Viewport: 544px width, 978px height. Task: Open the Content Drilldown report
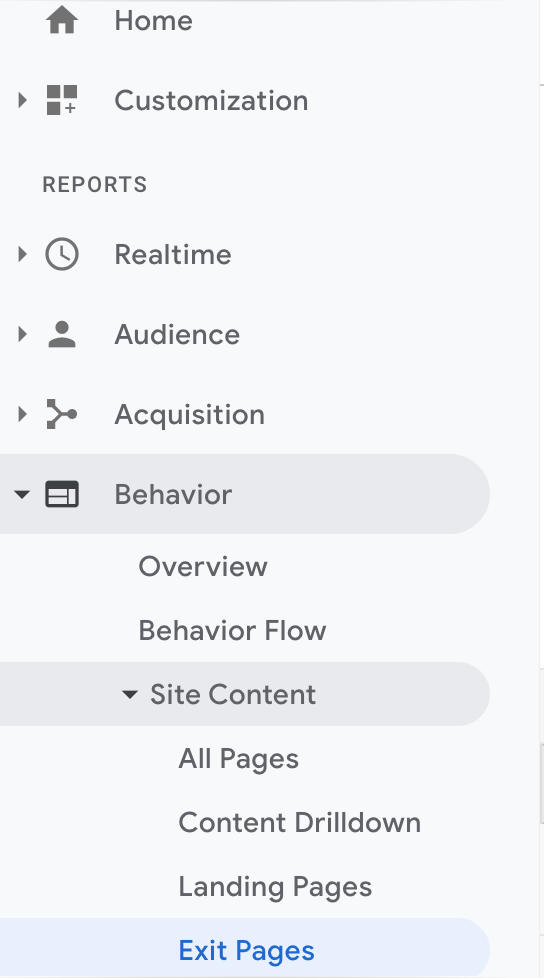tap(299, 823)
